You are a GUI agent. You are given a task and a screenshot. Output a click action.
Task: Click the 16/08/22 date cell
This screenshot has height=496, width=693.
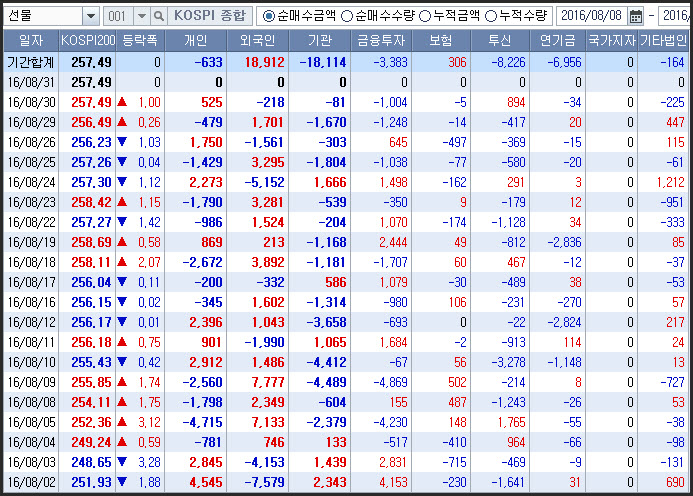coord(31,222)
